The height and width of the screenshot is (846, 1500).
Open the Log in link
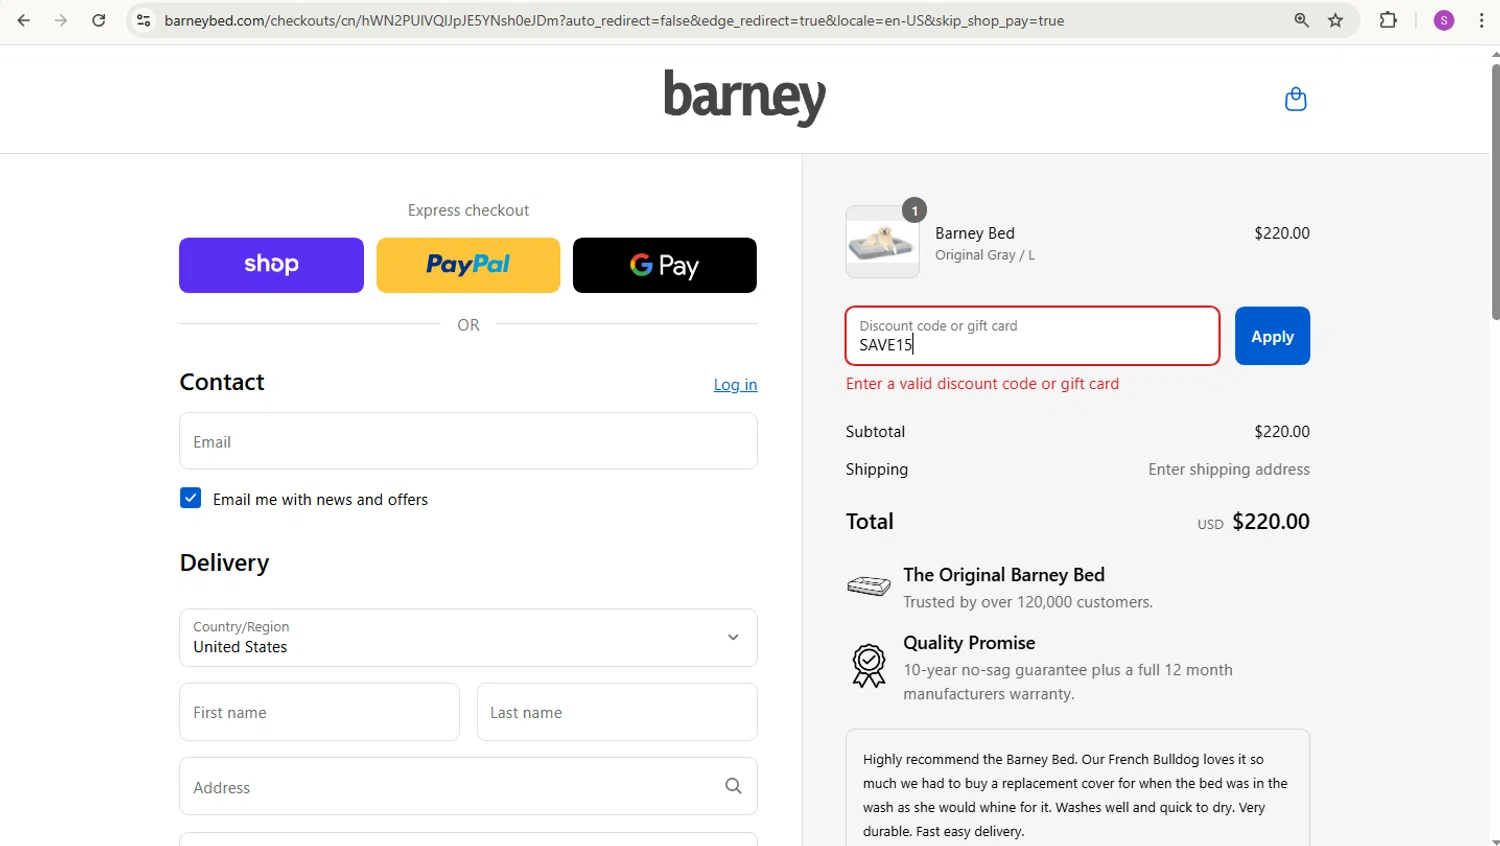pyautogui.click(x=735, y=385)
